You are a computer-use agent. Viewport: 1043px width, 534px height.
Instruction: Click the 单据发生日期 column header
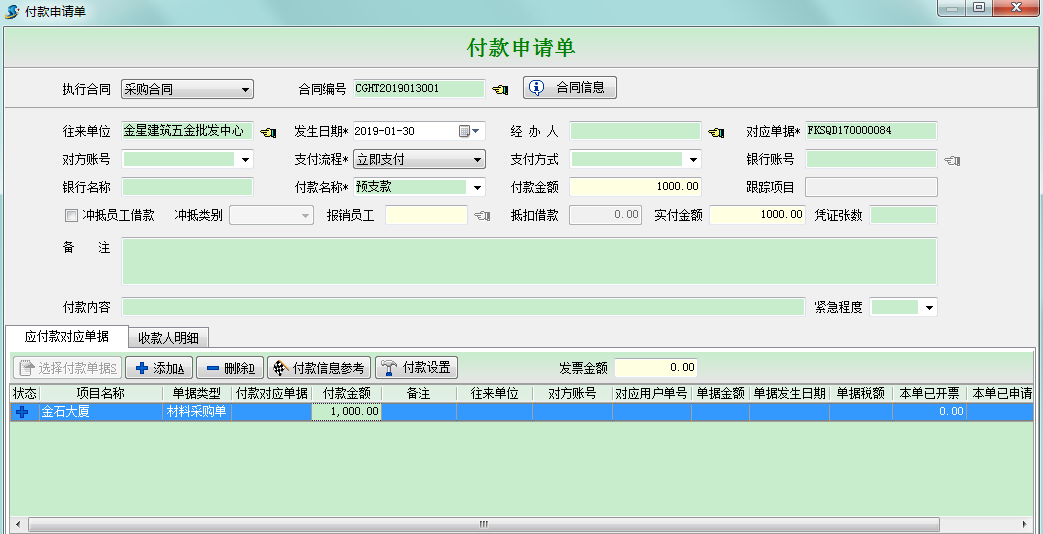790,394
